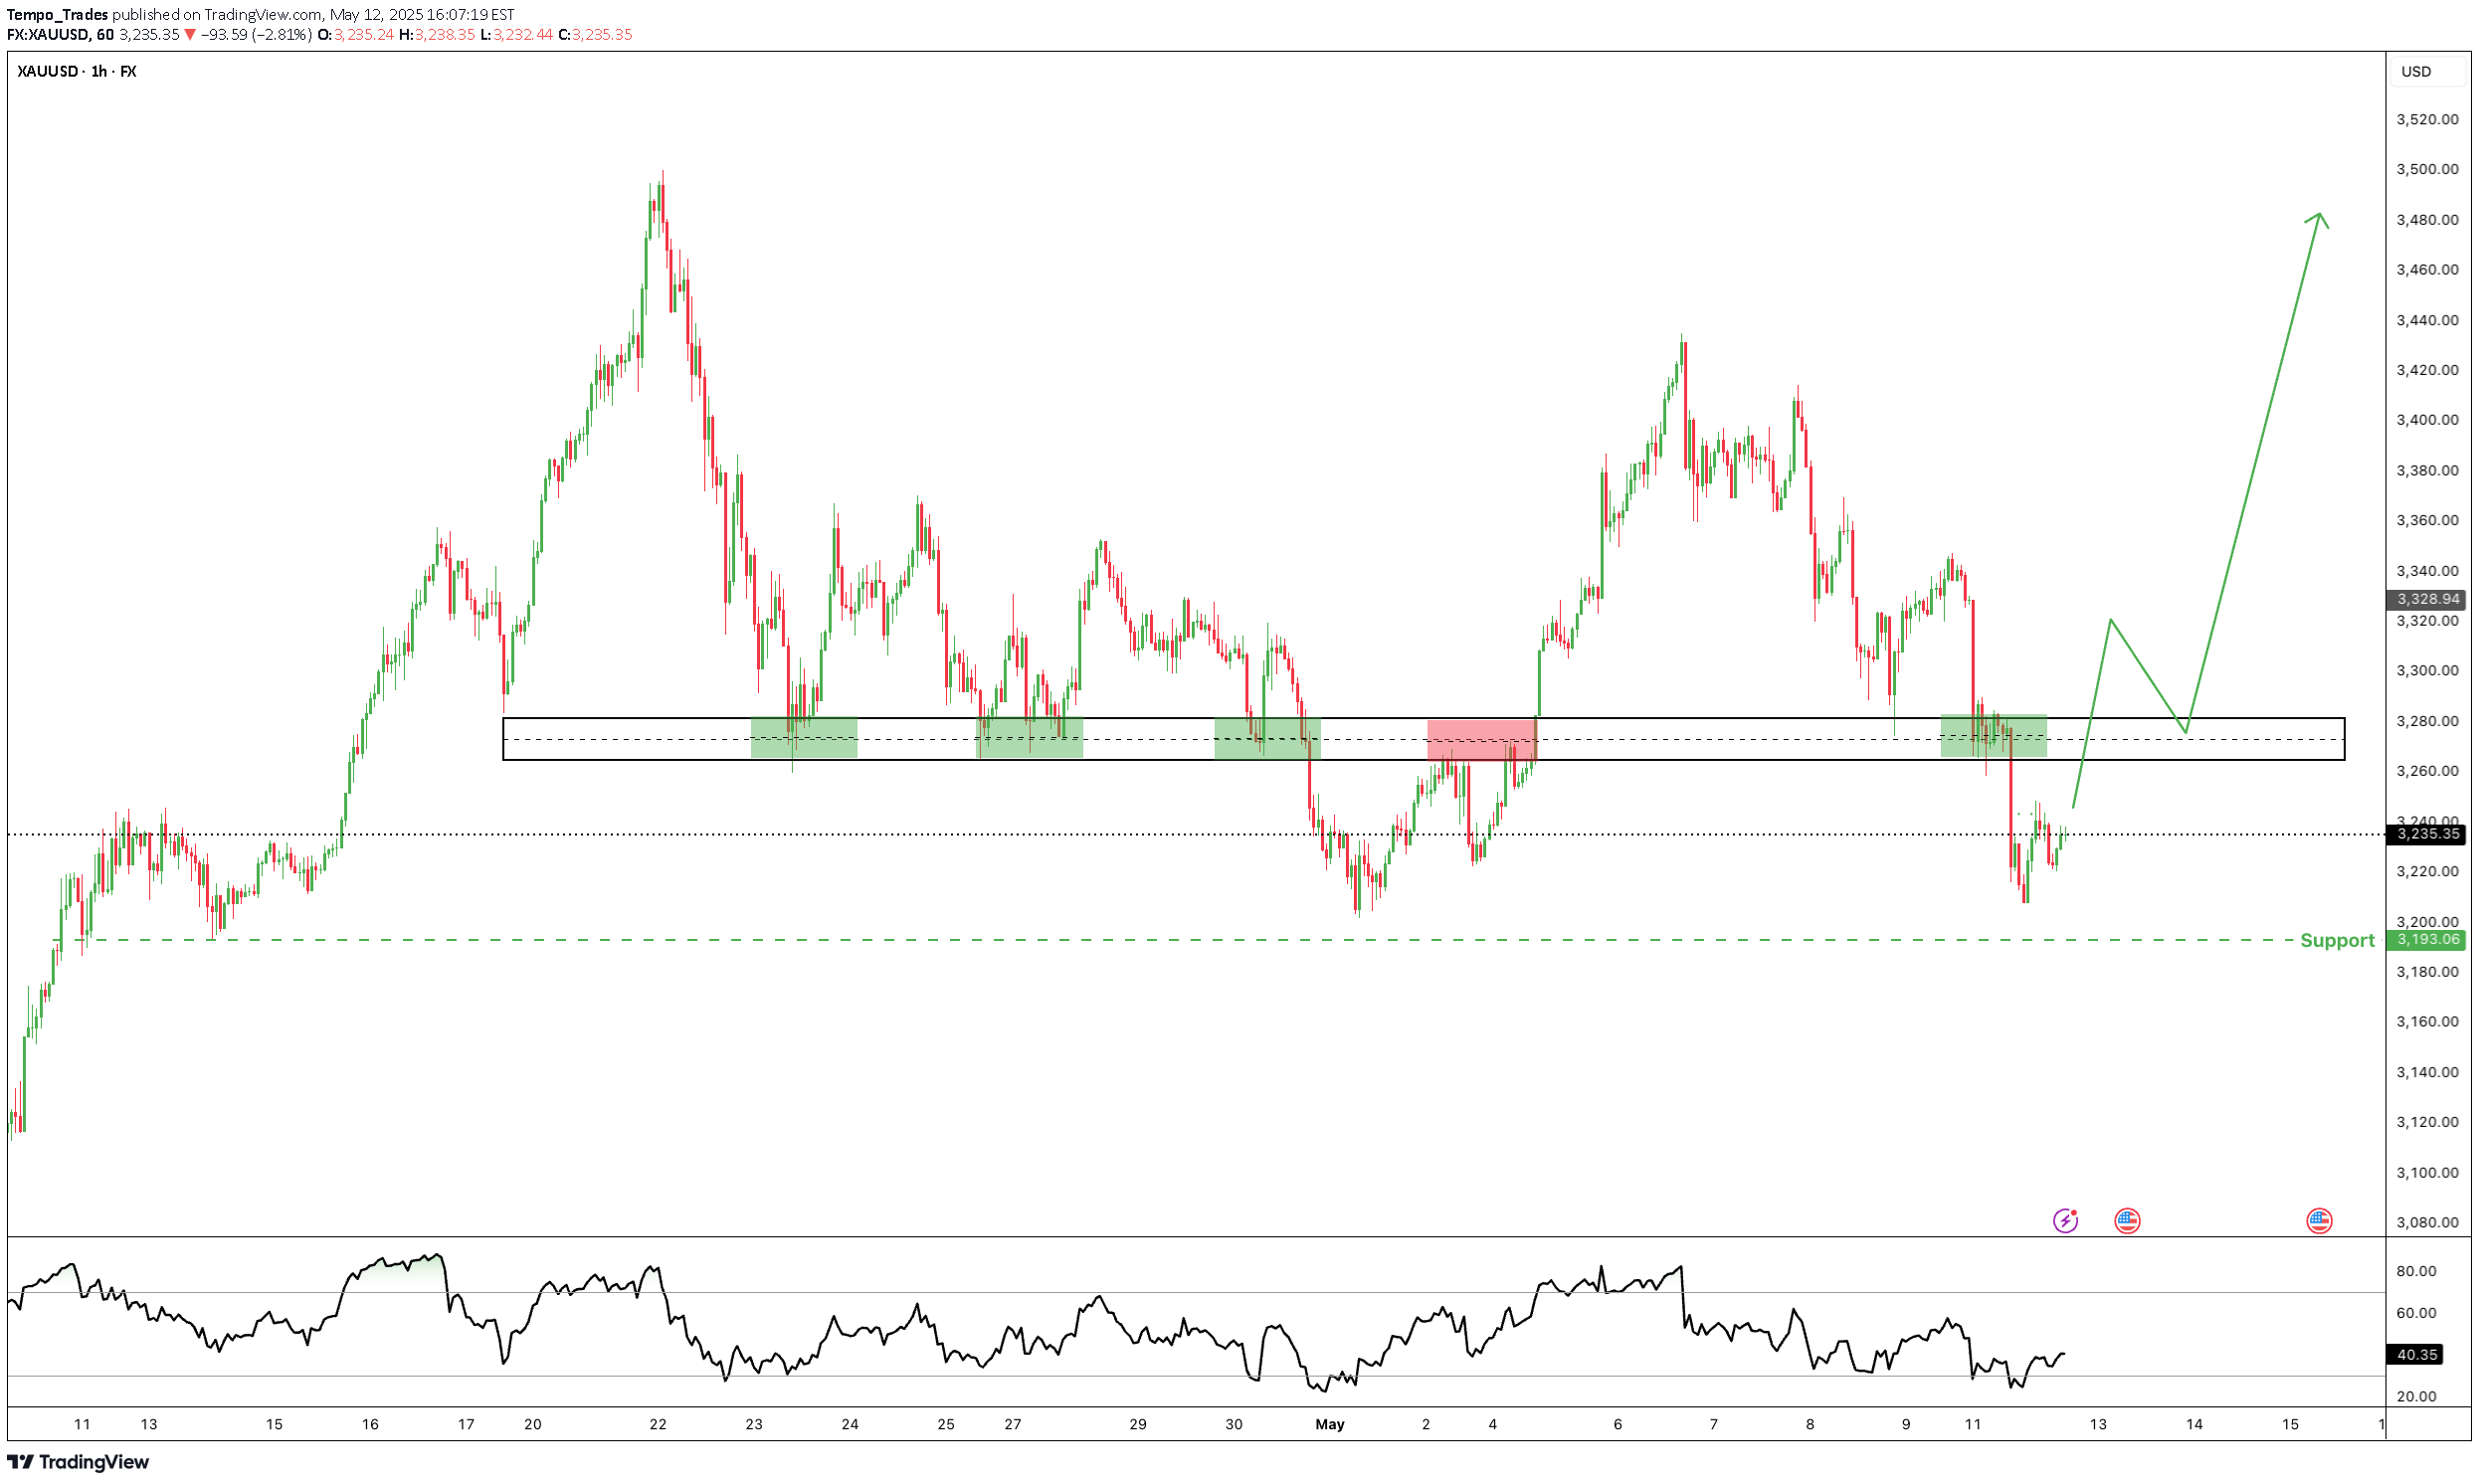Click the header low value L:3,232.44
Screen dimensions: 2479x1484
click(516, 35)
